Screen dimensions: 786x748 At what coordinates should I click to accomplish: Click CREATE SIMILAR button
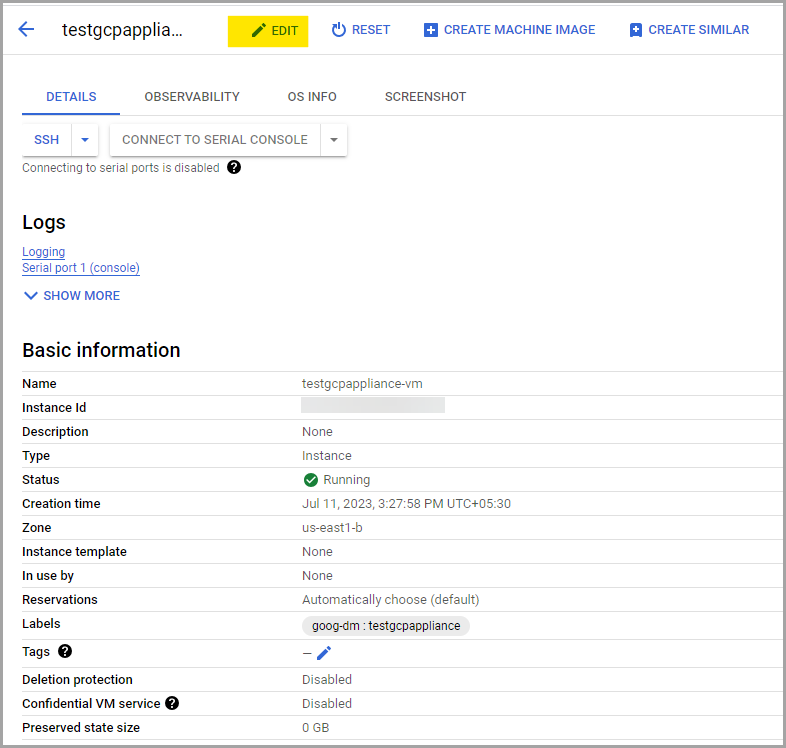pyautogui.click(x=689, y=30)
